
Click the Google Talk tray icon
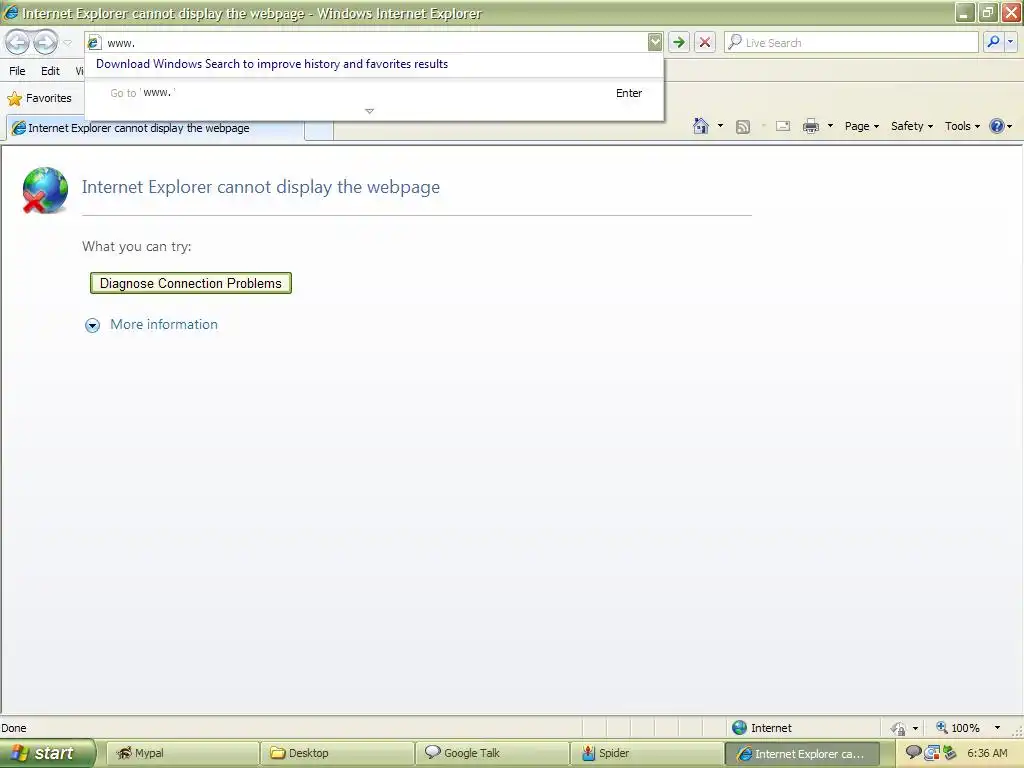[913, 752]
